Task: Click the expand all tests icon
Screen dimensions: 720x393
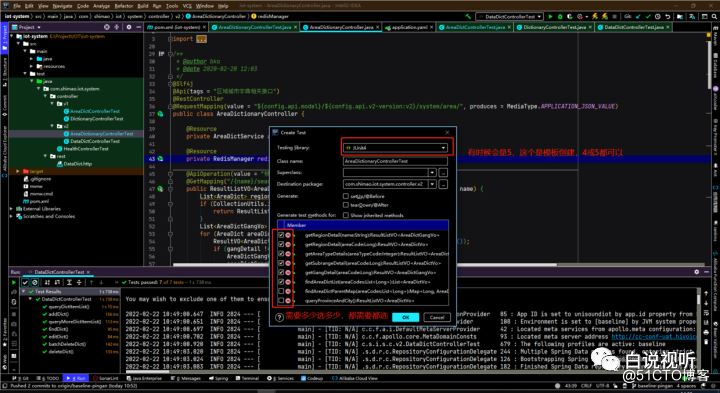Action: pyautogui.click(x=69, y=282)
